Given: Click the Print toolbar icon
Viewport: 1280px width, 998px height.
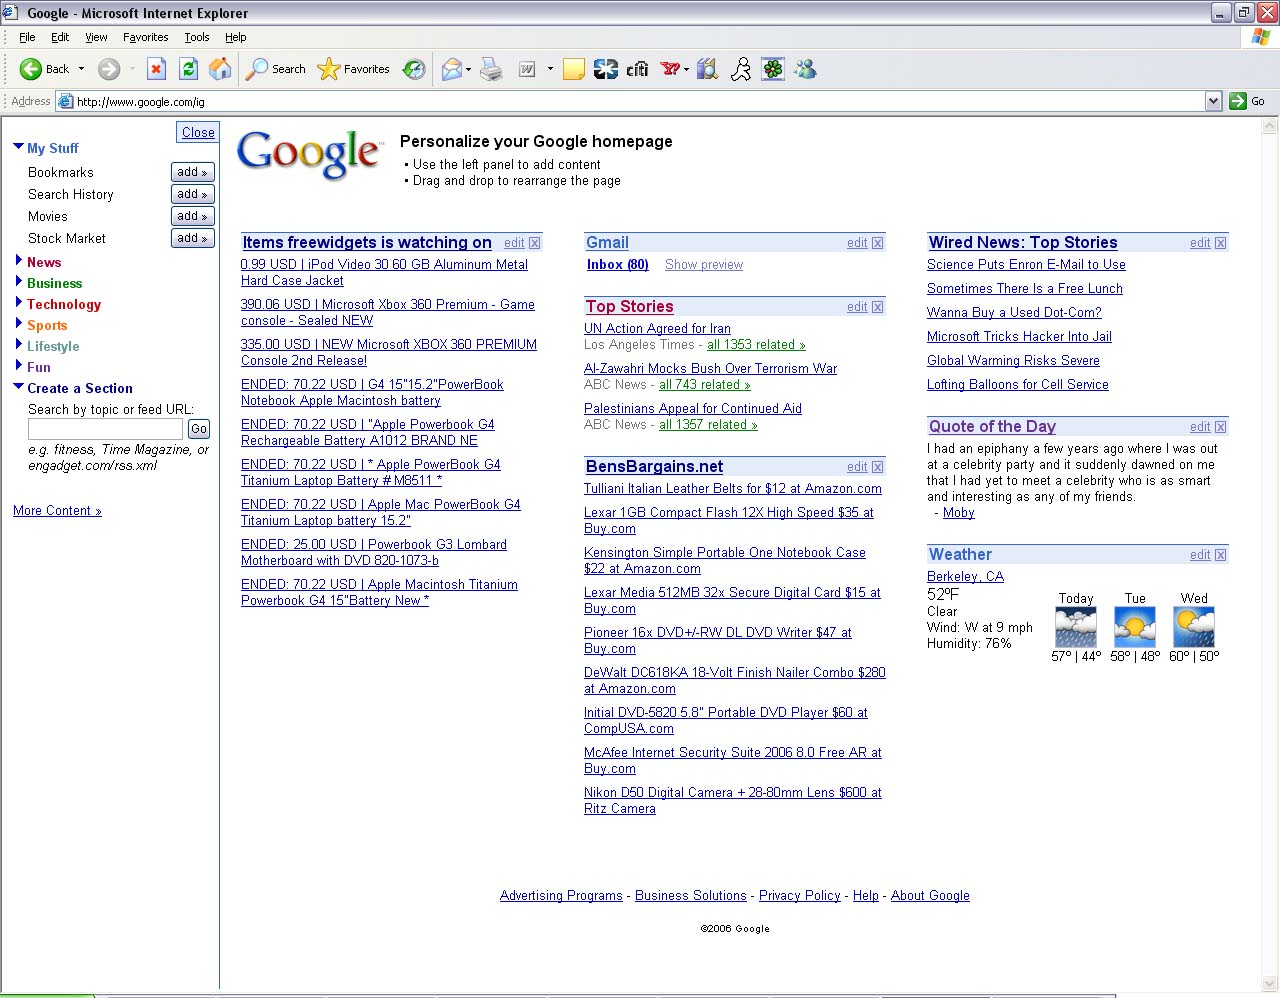Looking at the screenshot, I should [491, 69].
